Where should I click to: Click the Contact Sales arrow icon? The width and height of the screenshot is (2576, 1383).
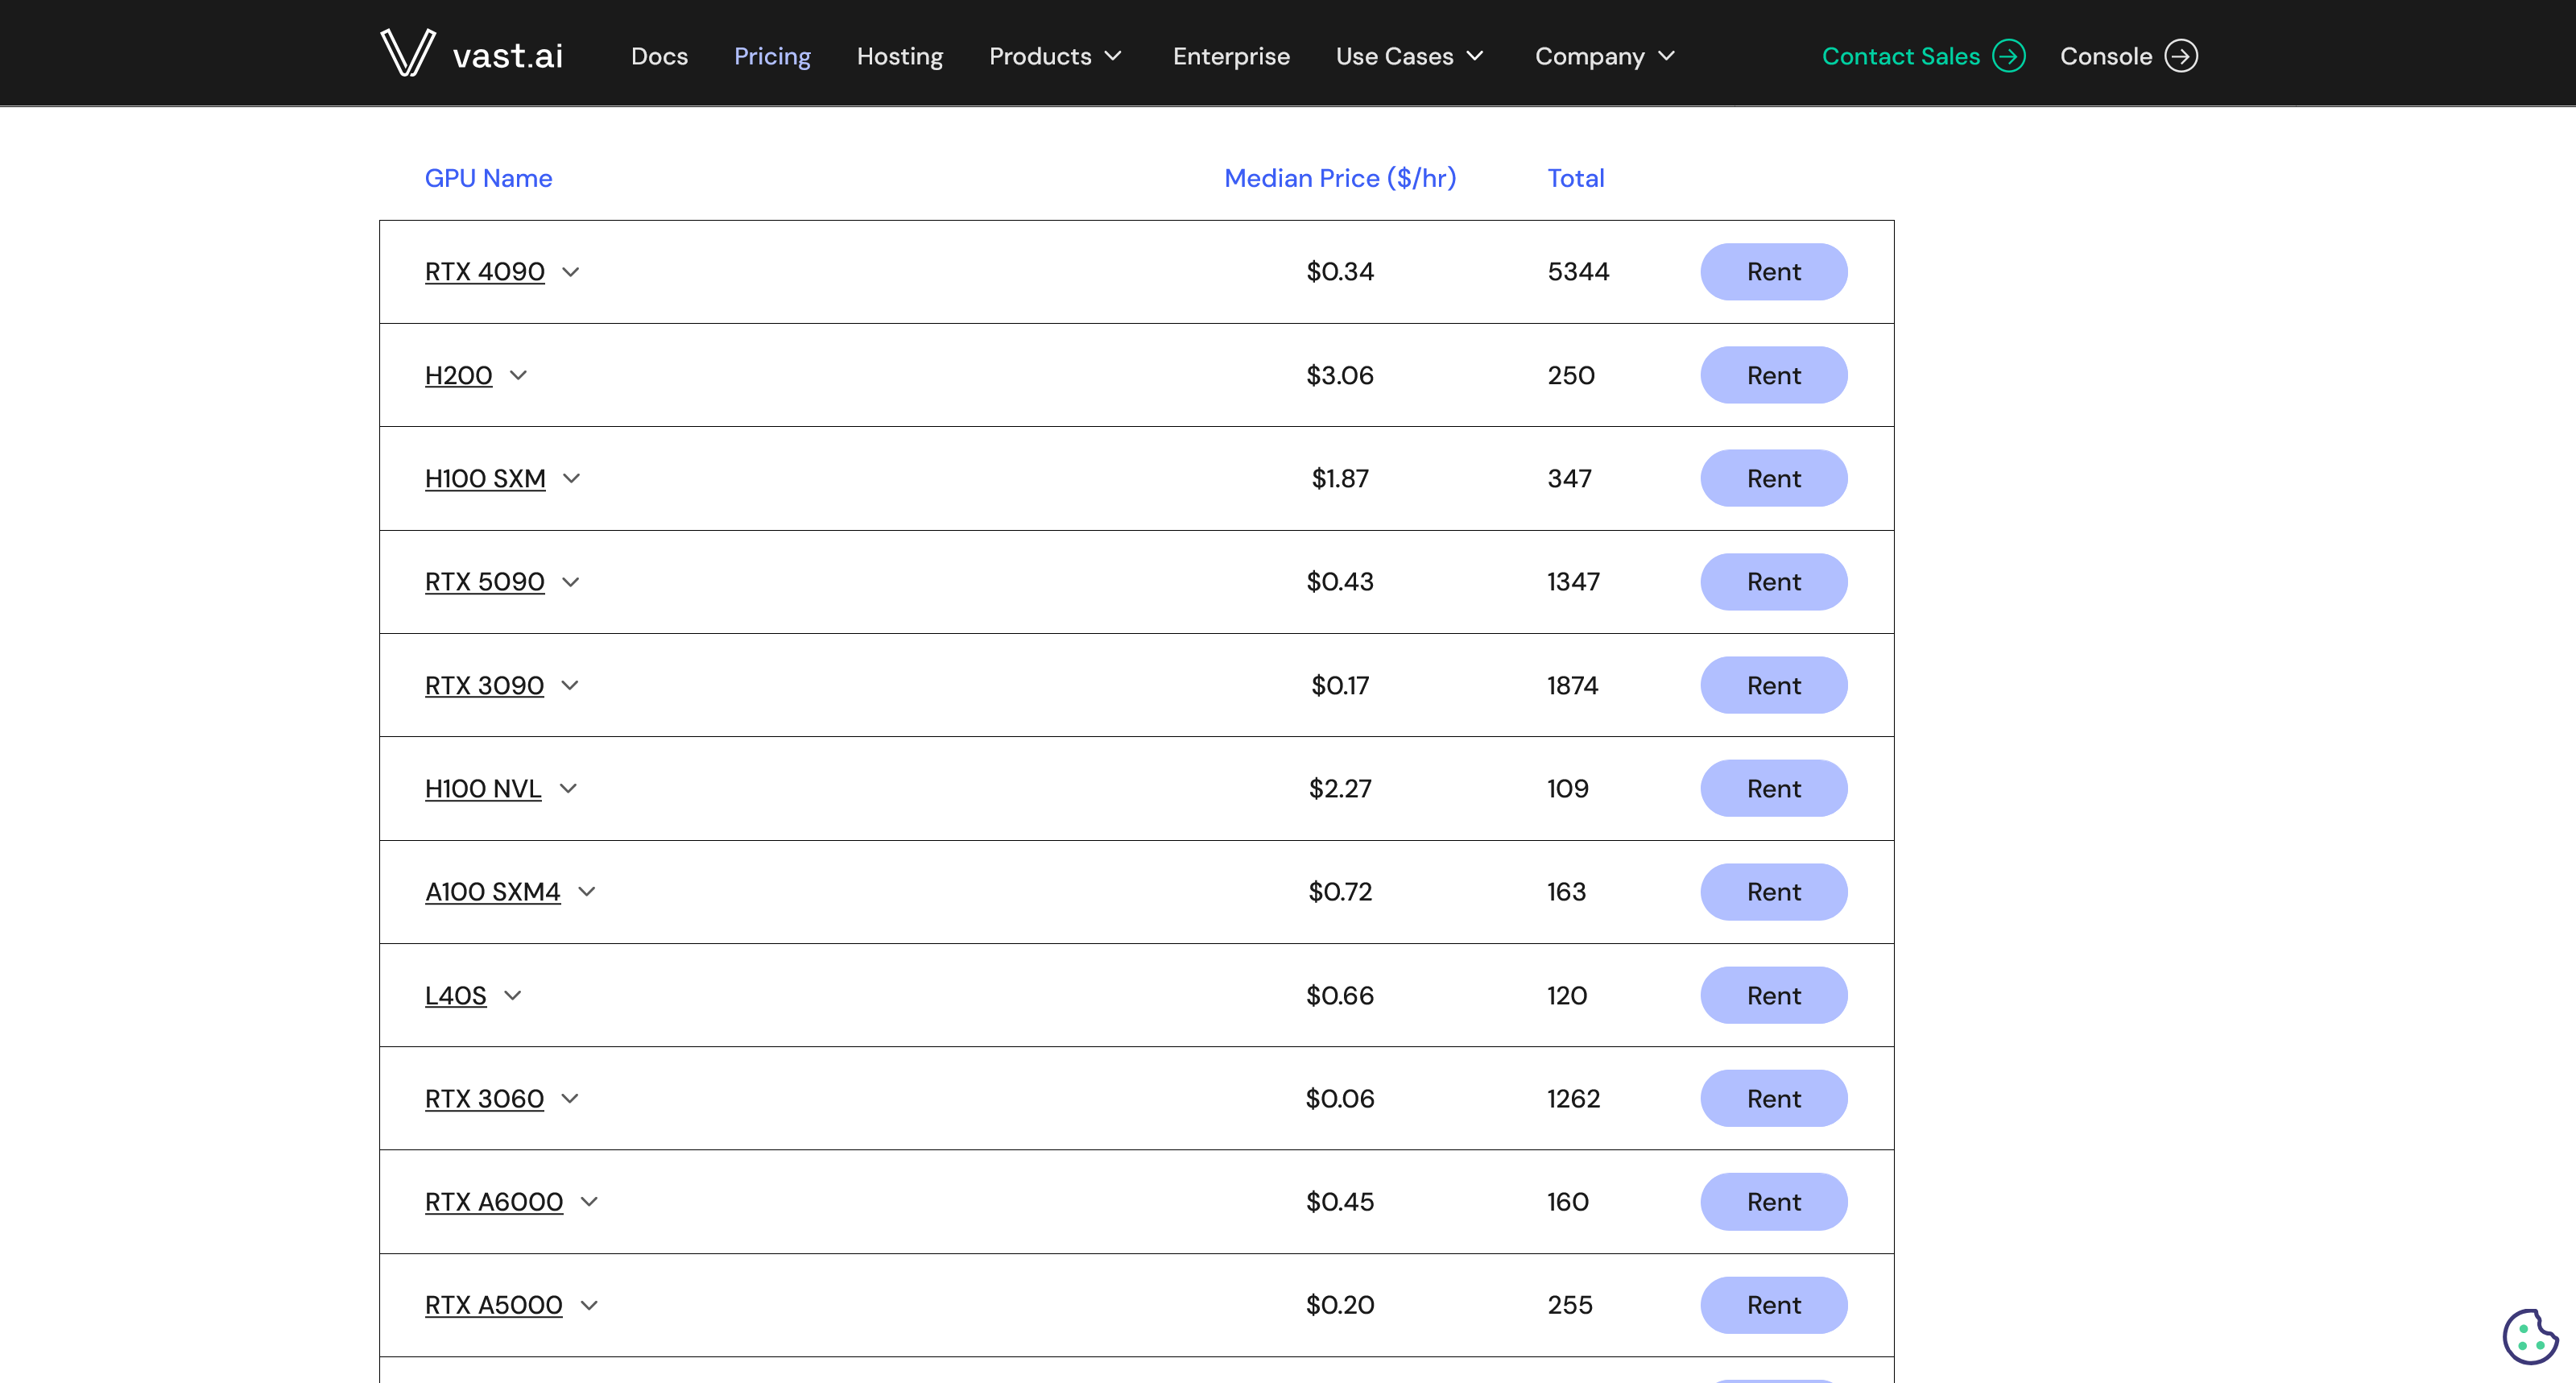click(x=2008, y=56)
